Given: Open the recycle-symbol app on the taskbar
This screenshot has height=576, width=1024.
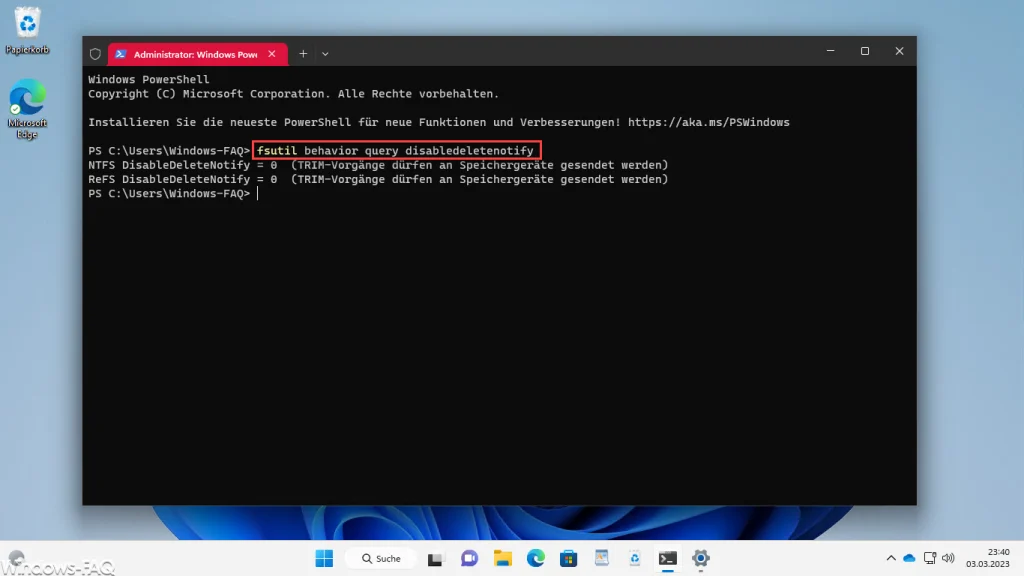Looking at the screenshot, I should [635, 558].
